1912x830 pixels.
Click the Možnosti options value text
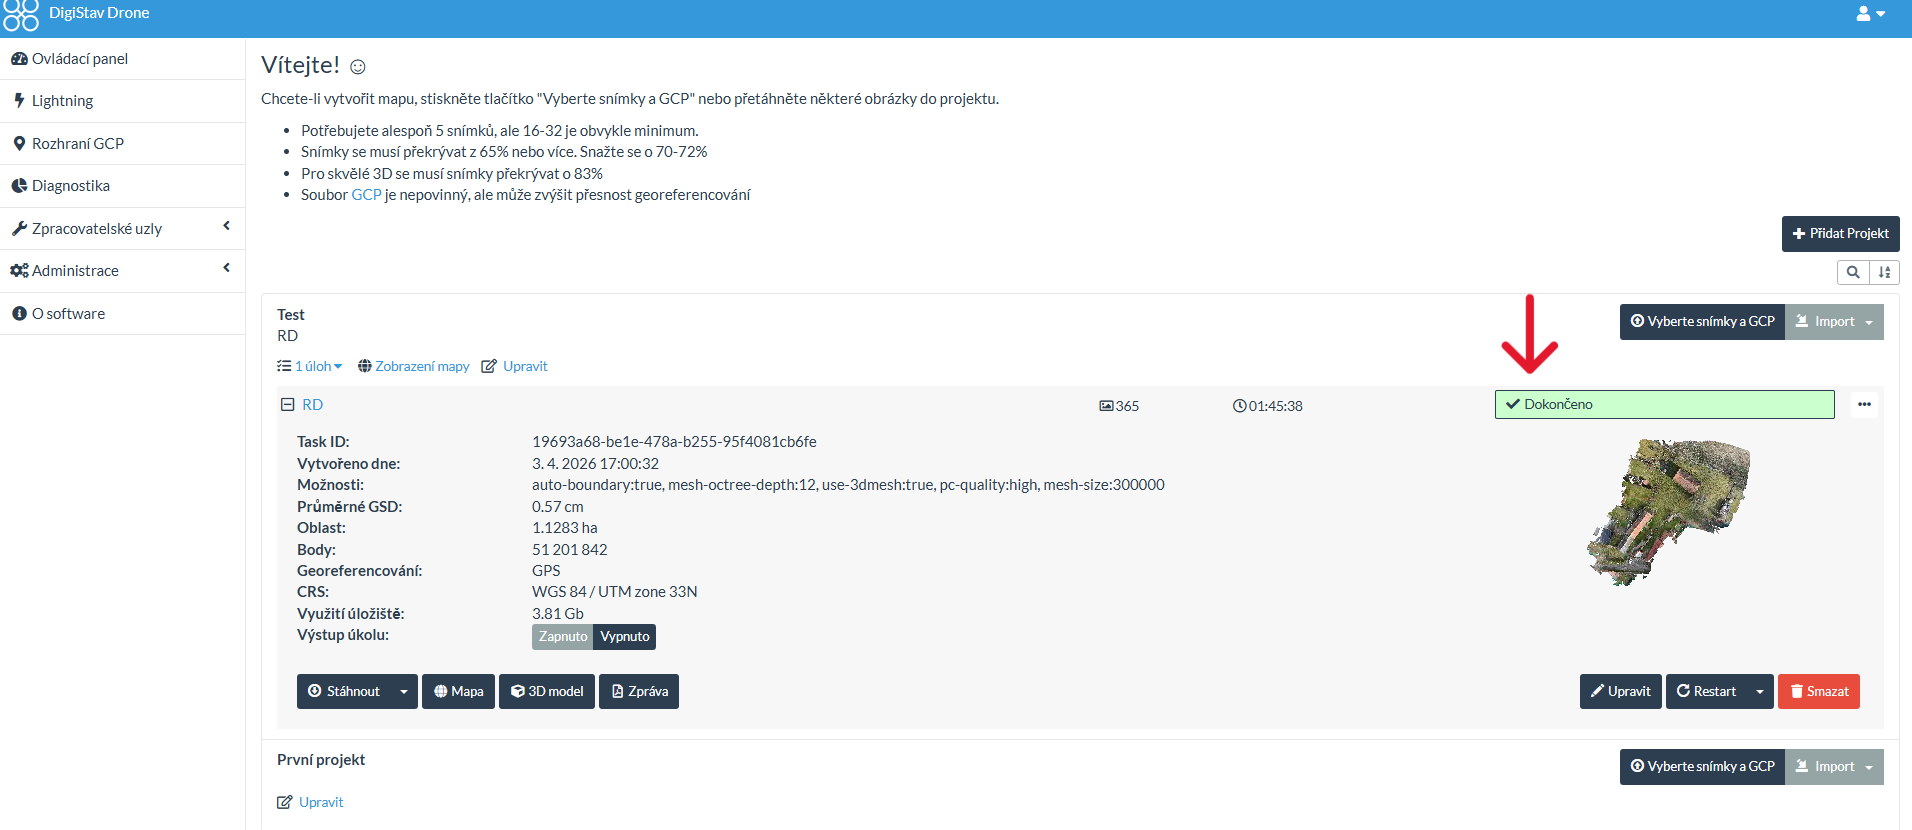click(x=848, y=485)
